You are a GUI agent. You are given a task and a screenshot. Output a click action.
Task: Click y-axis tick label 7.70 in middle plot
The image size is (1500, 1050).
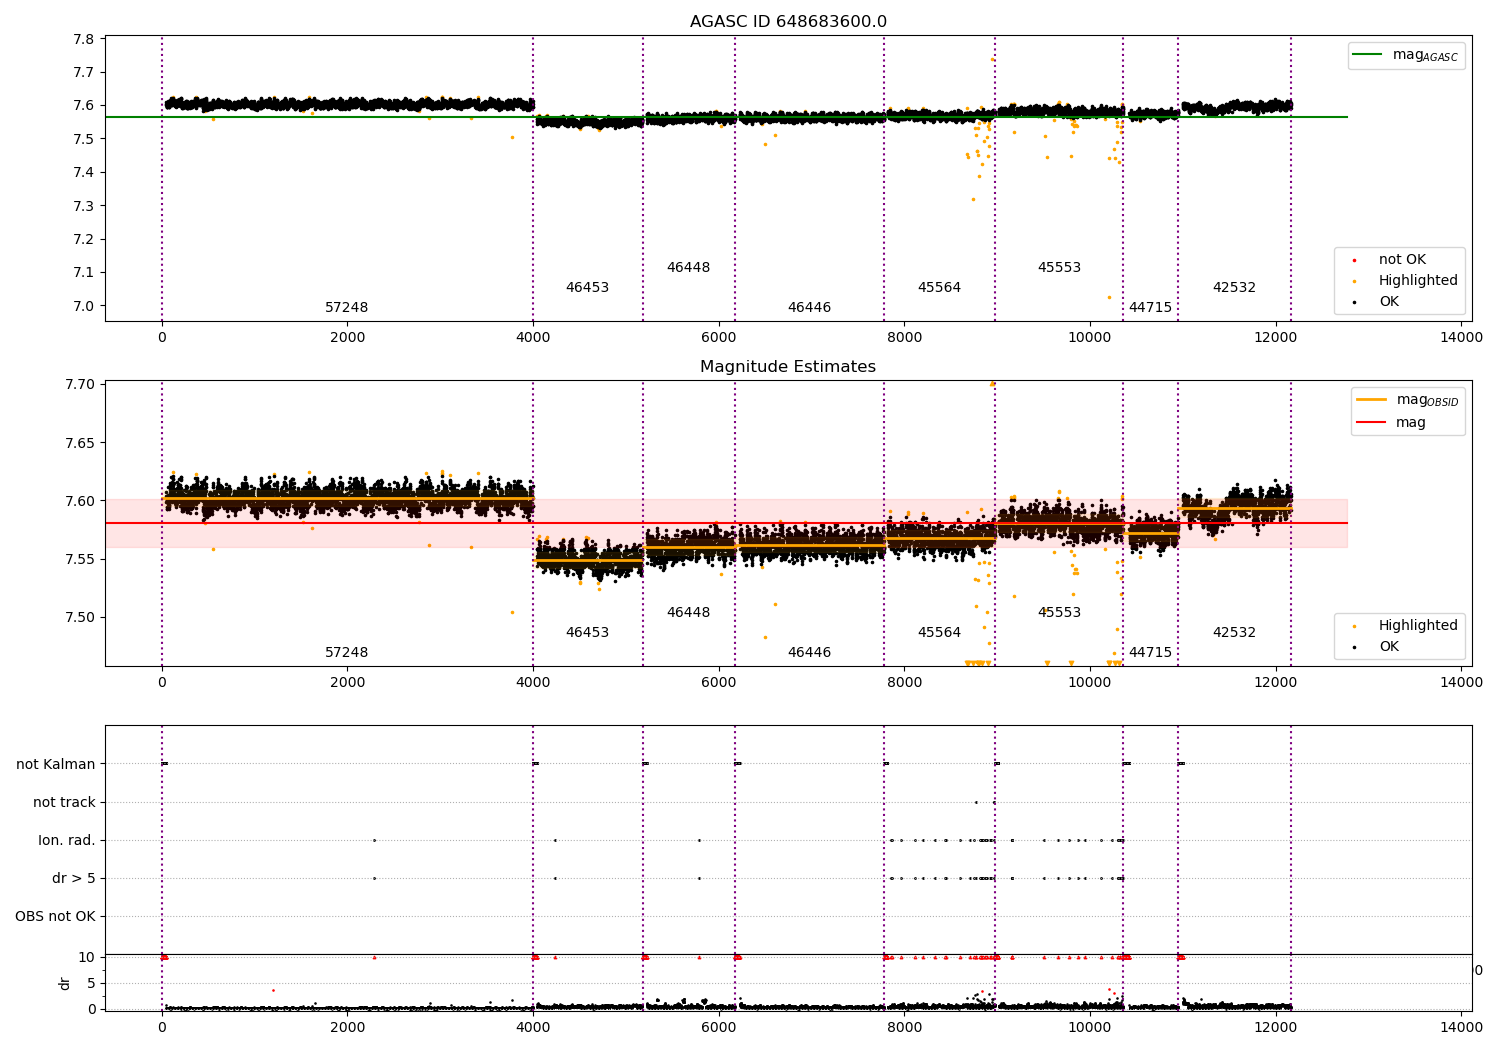coord(80,385)
